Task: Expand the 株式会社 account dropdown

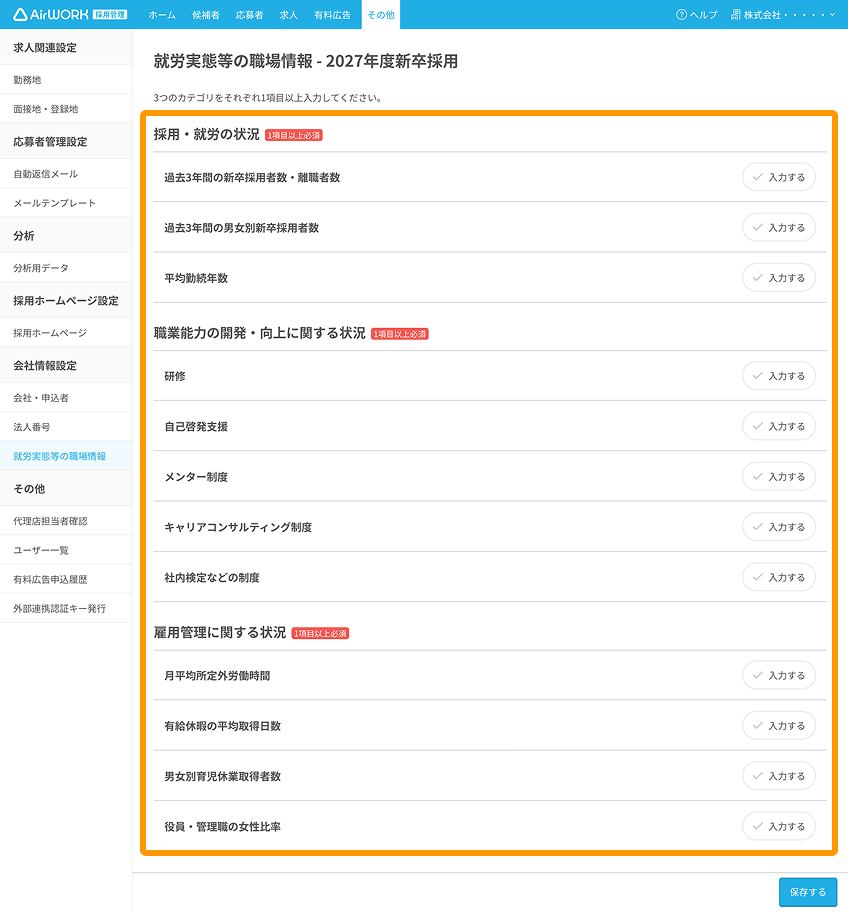Action: coord(784,15)
